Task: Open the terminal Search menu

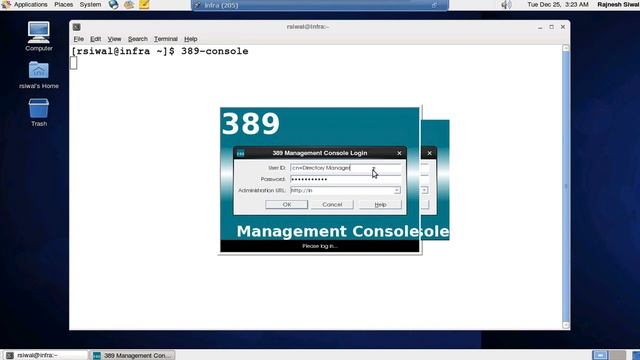Action: tap(138, 39)
